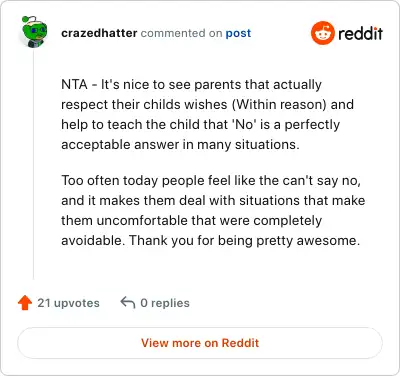Click crazedhatter's green Snoo avatar
The width and height of the screenshot is (400, 376).
[34, 32]
